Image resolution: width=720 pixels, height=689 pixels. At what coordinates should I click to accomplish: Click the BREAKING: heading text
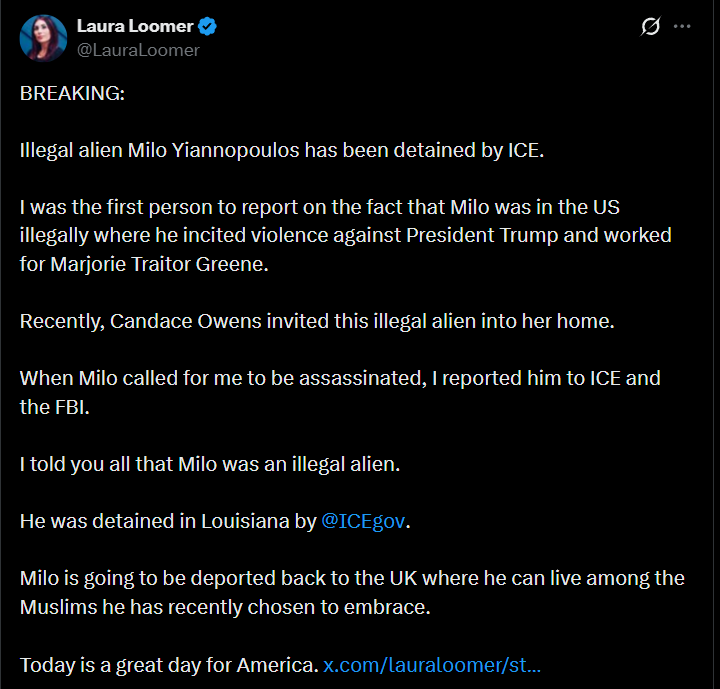pos(73,93)
